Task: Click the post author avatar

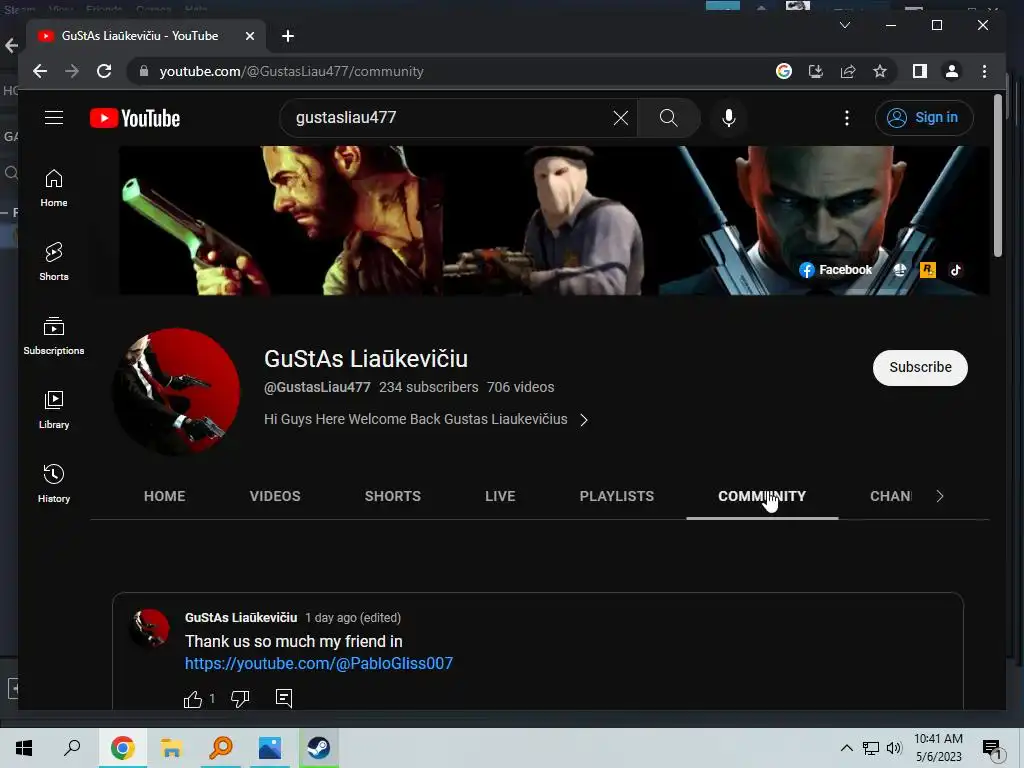Action: tap(150, 628)
